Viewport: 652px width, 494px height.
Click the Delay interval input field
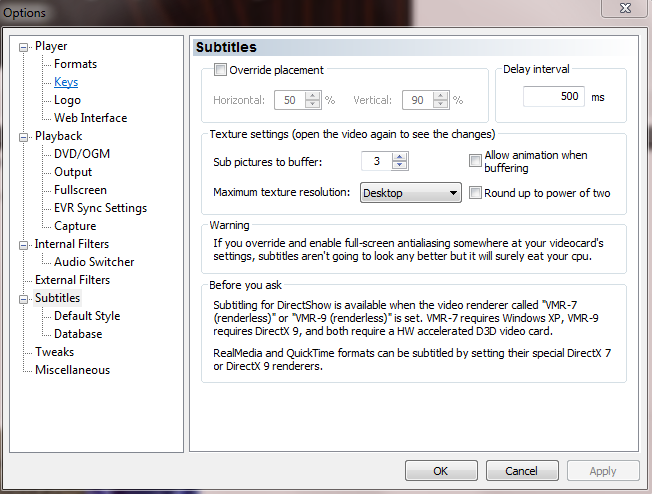[553, 96]
